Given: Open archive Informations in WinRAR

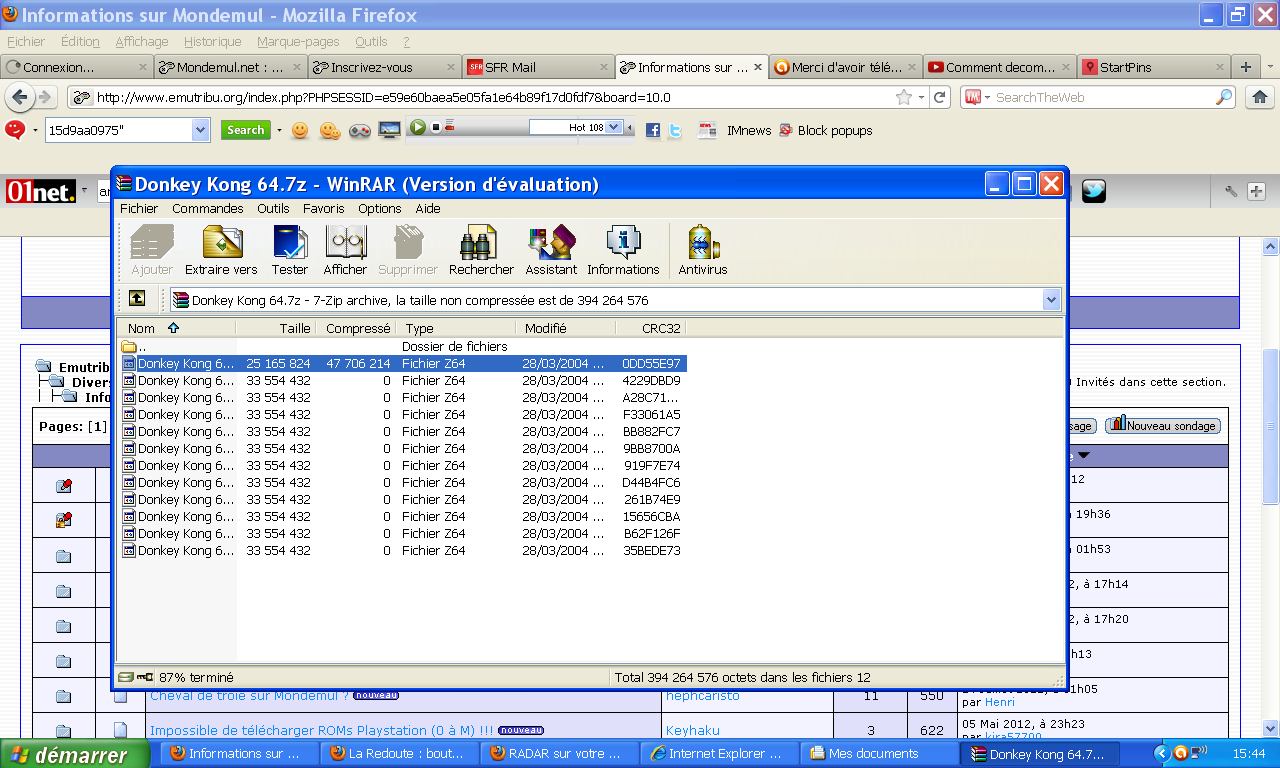Looking at the screenshot, I should coord(623,248).
